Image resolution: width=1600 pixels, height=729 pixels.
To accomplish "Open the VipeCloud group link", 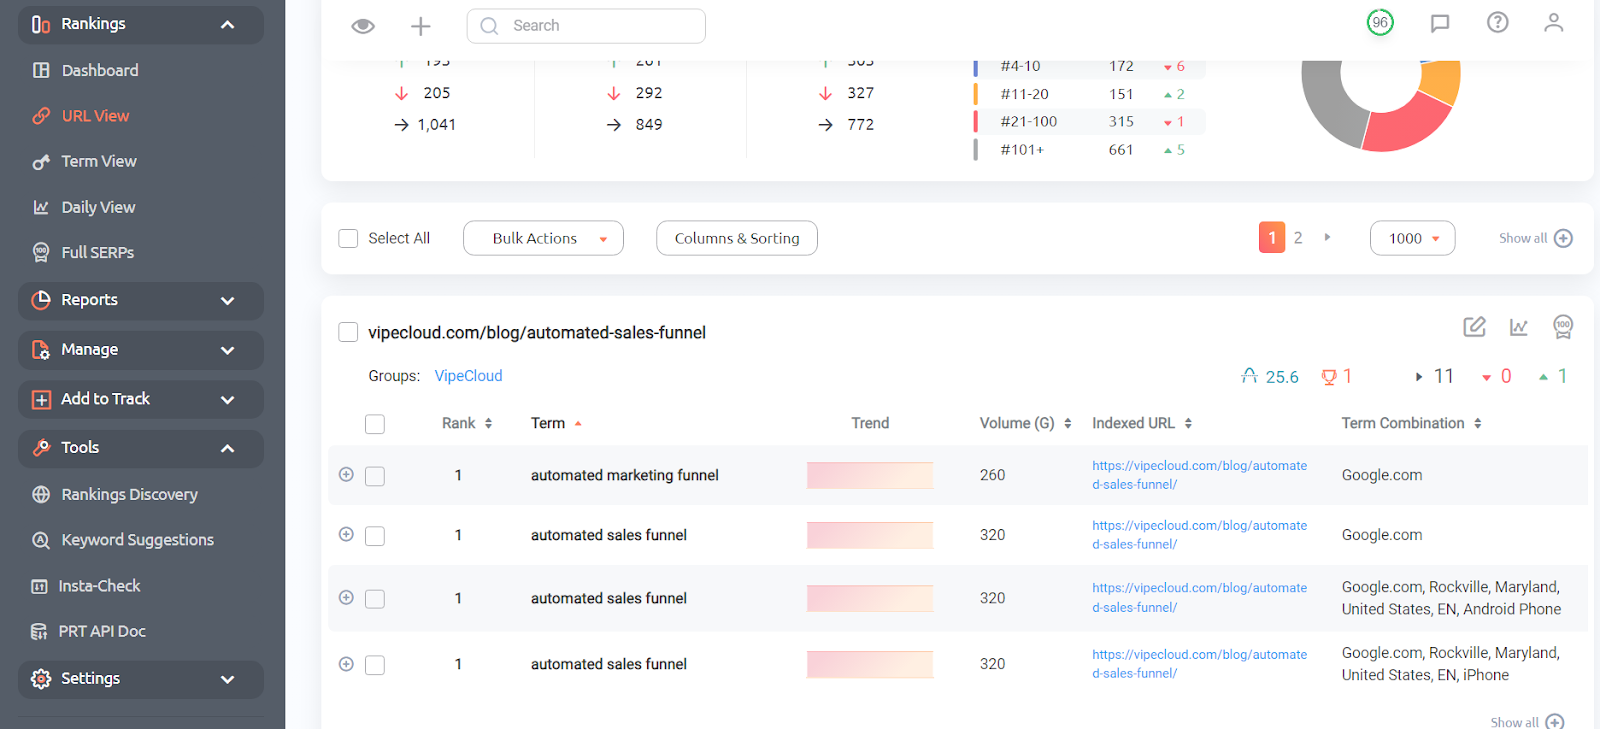I will 468,376.
